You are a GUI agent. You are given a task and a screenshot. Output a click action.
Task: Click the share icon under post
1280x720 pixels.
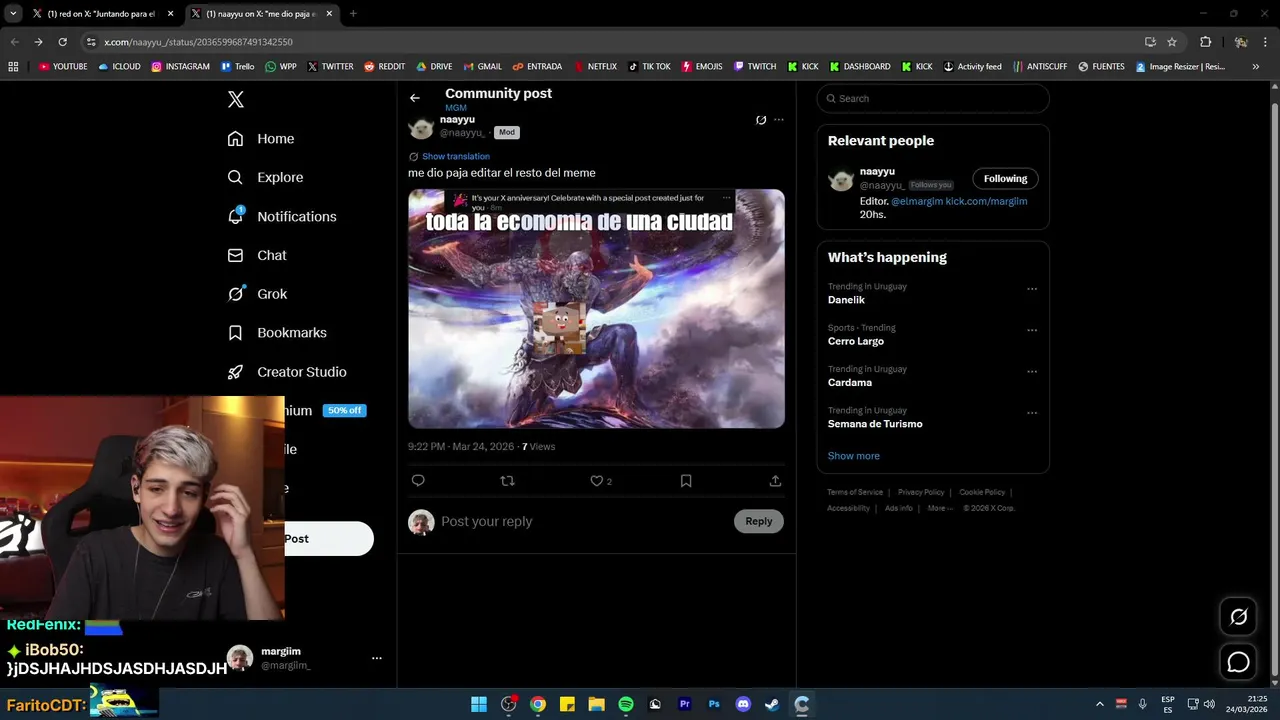(775, 481)
